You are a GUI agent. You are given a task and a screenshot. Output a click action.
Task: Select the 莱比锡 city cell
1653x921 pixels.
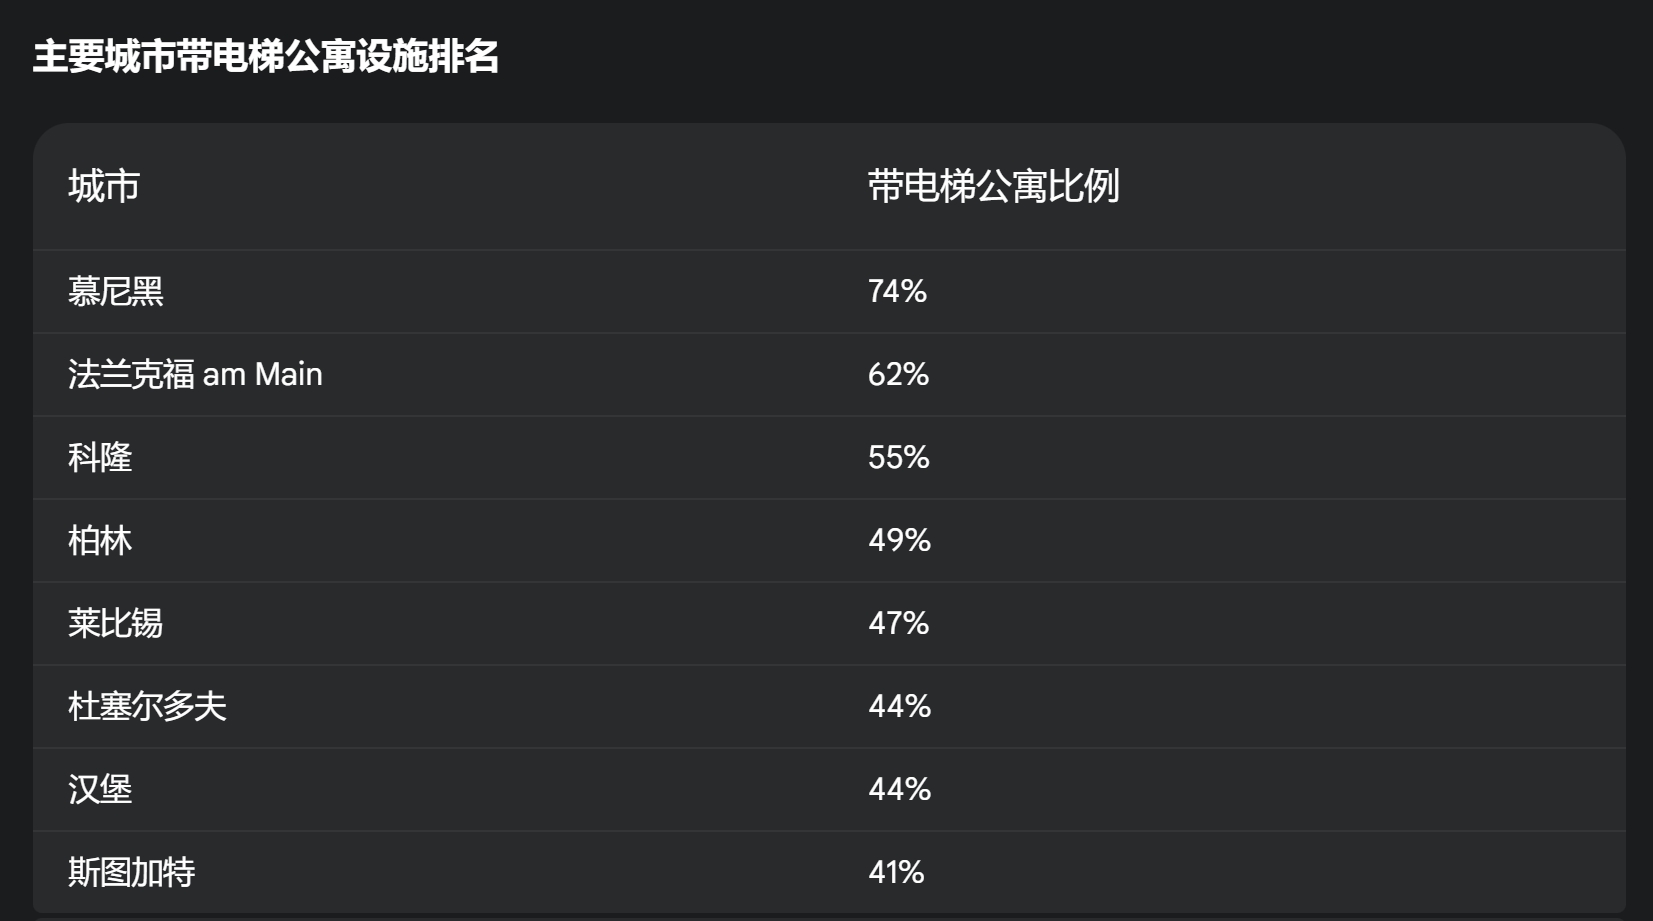click(x=116, y=623)
